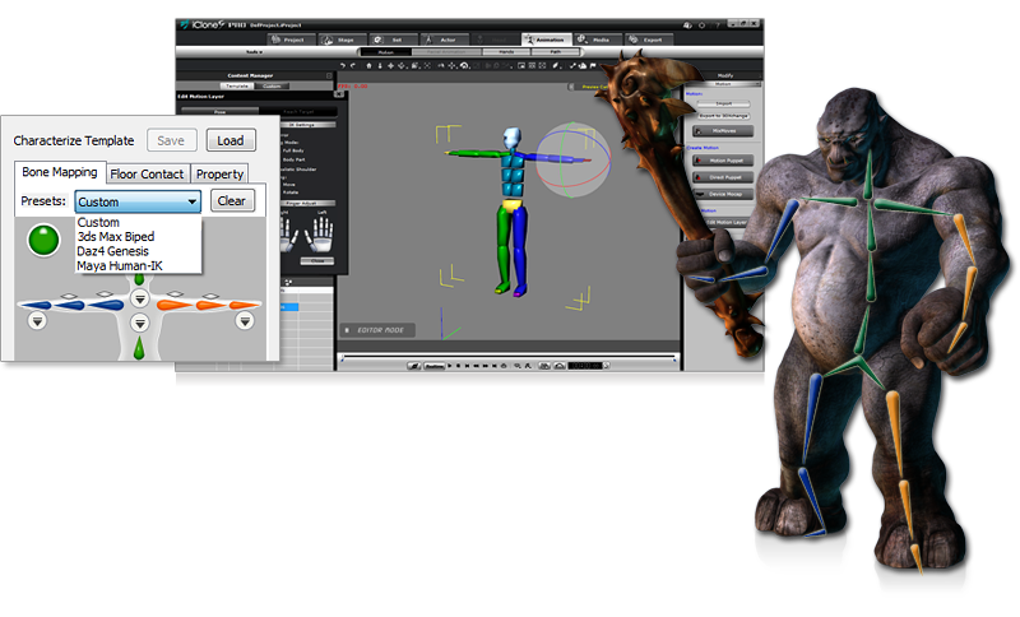Click the Realtime mode button
The width and height of the screenshot is (1020, 617).
[x=434, y=366]
